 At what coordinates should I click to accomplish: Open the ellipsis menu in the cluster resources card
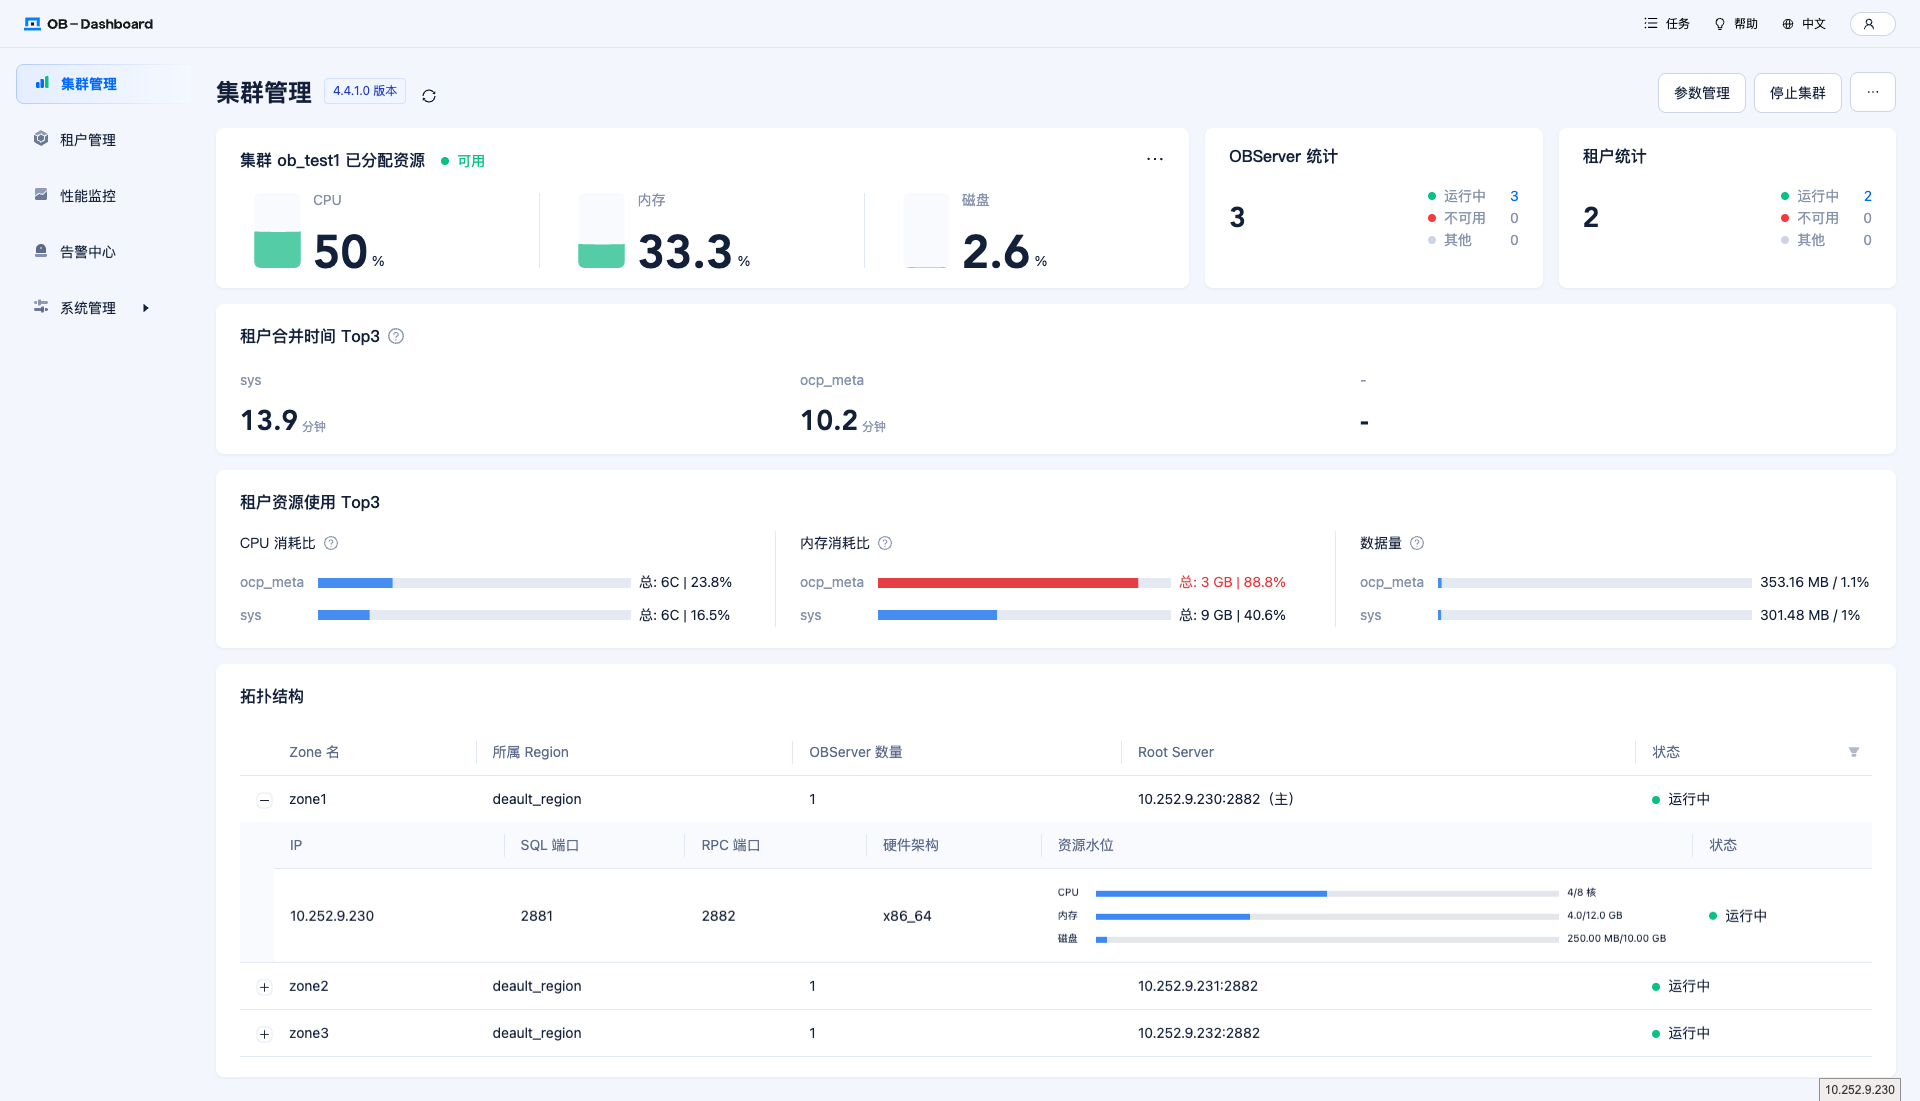[x=1154, y=160]
